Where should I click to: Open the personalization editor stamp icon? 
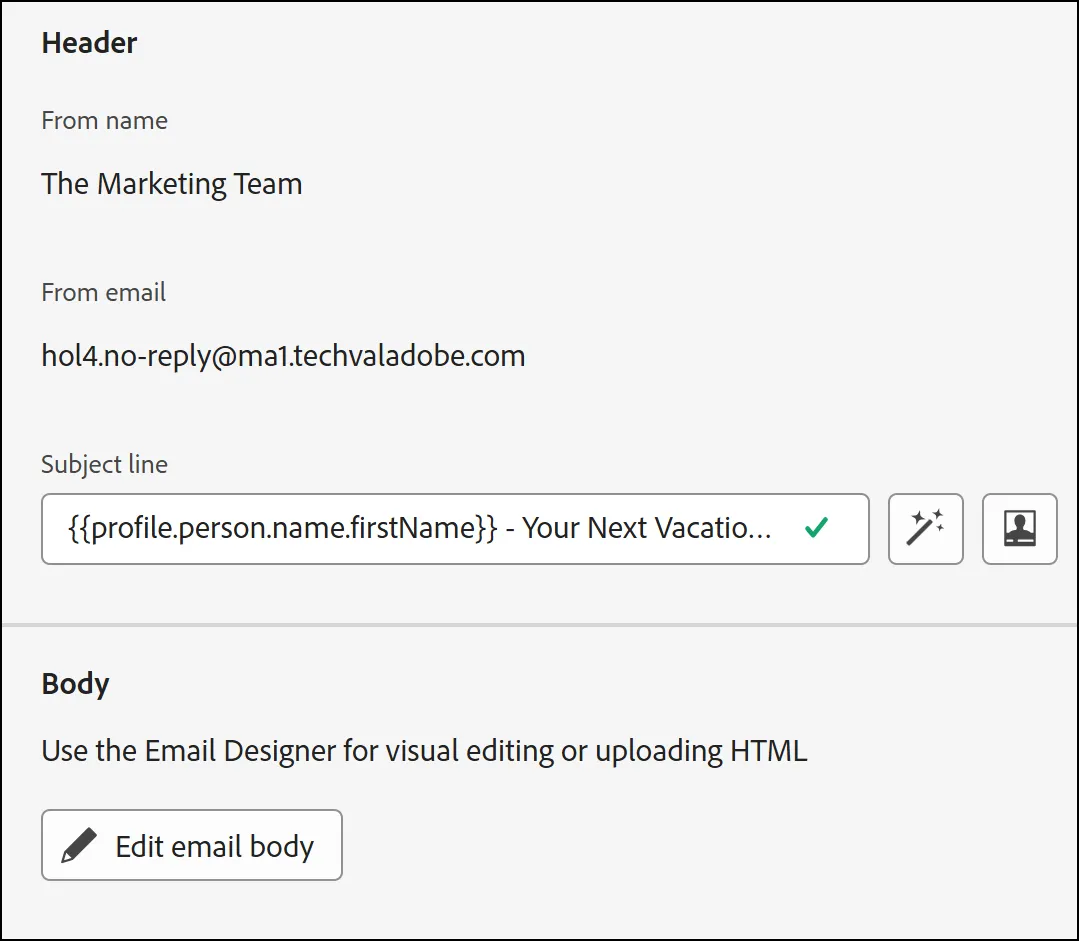(1019, 529)
